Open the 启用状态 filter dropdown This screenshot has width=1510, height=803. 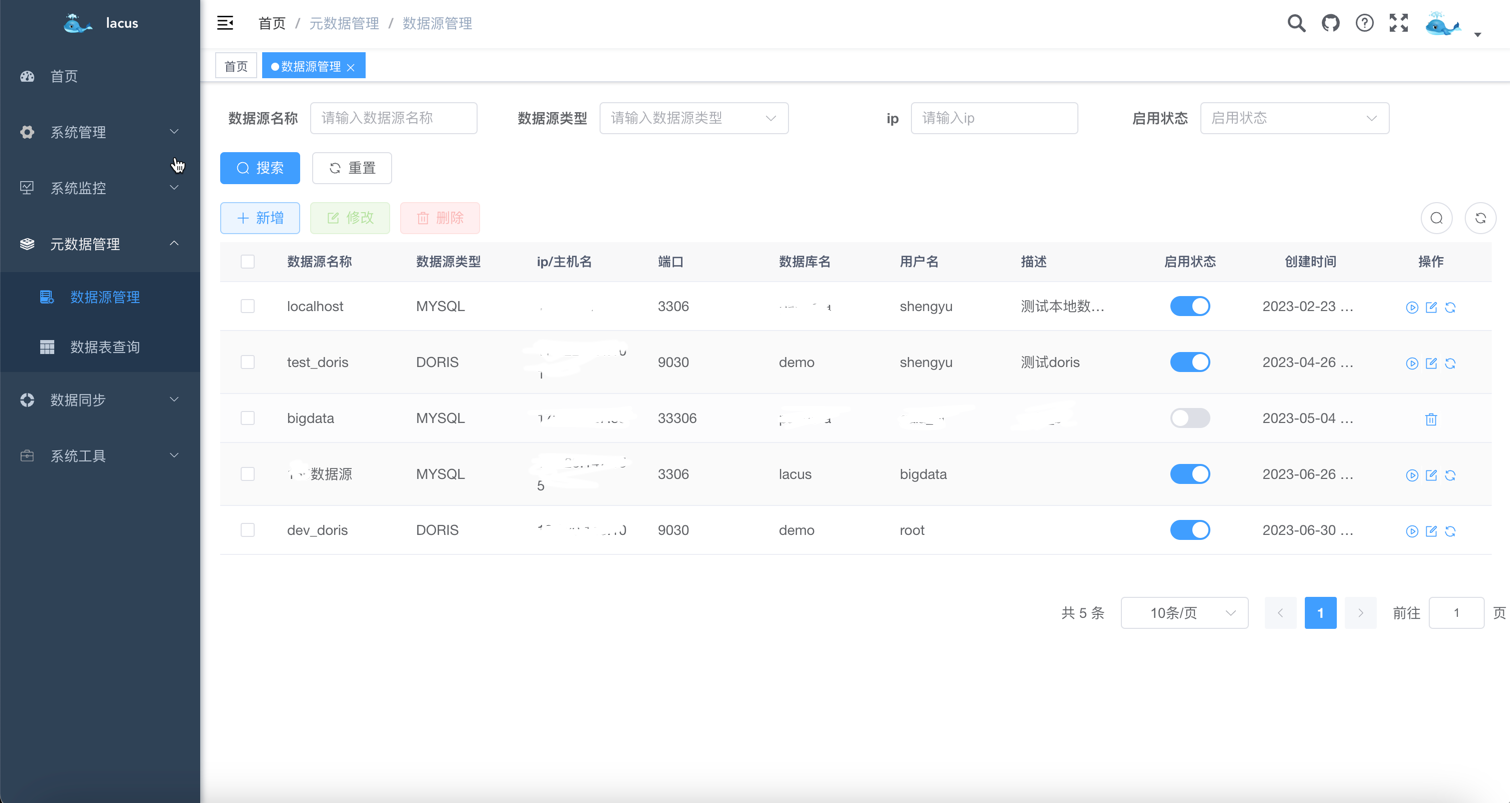1294,118
